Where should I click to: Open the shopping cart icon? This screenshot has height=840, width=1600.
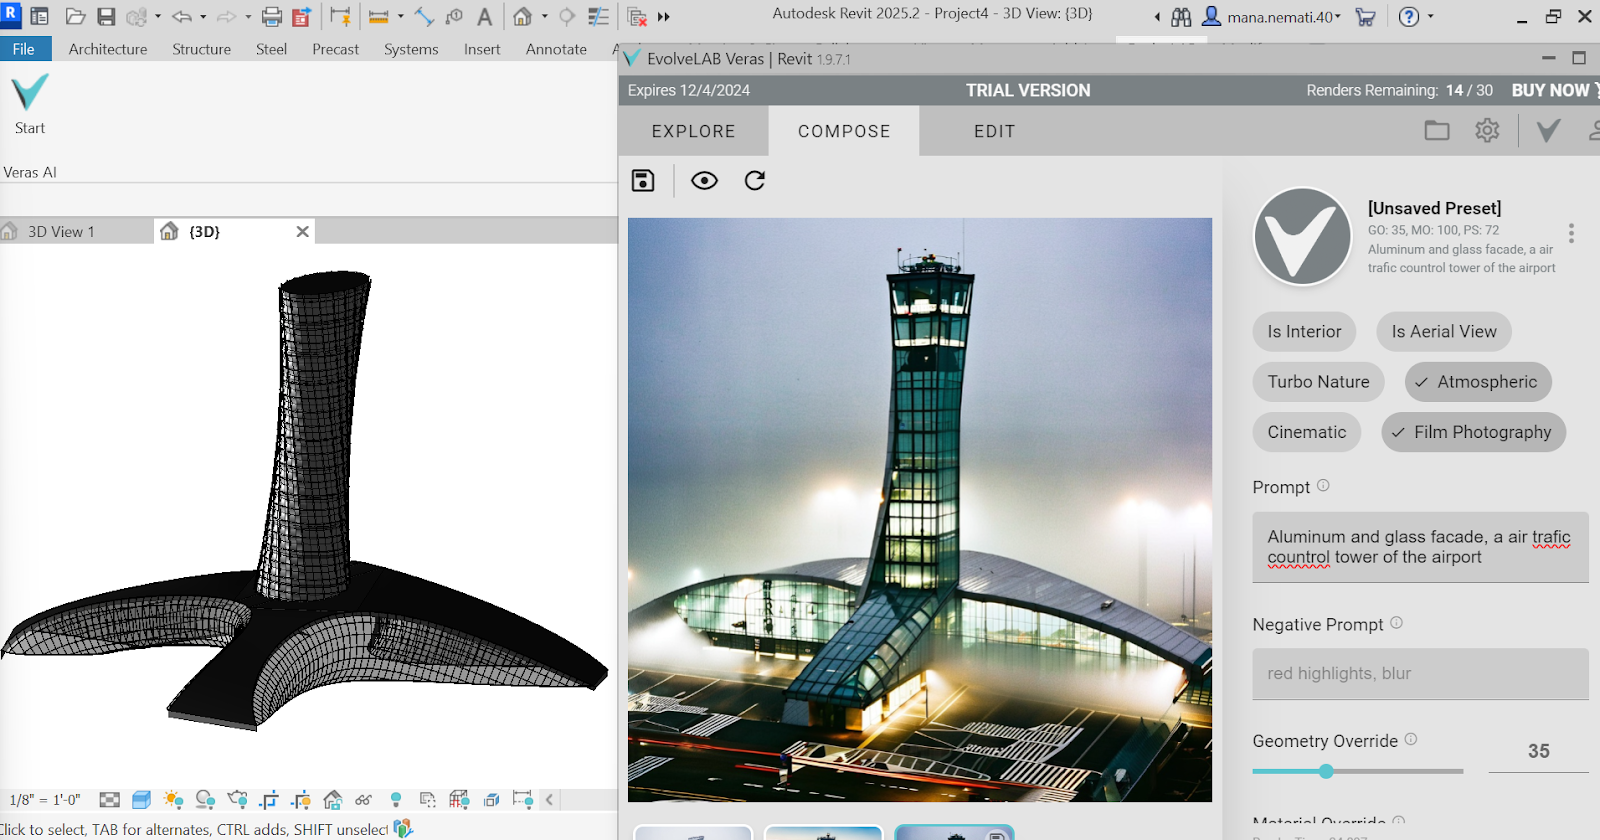pos(1365,17)
